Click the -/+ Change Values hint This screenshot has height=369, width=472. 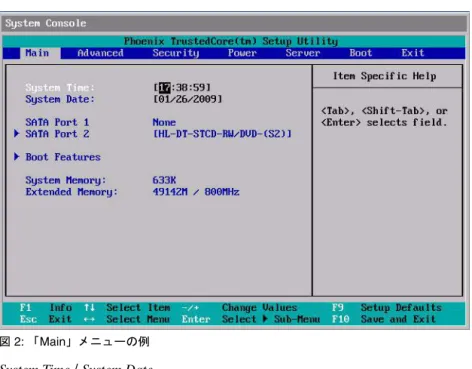(239, 307)
